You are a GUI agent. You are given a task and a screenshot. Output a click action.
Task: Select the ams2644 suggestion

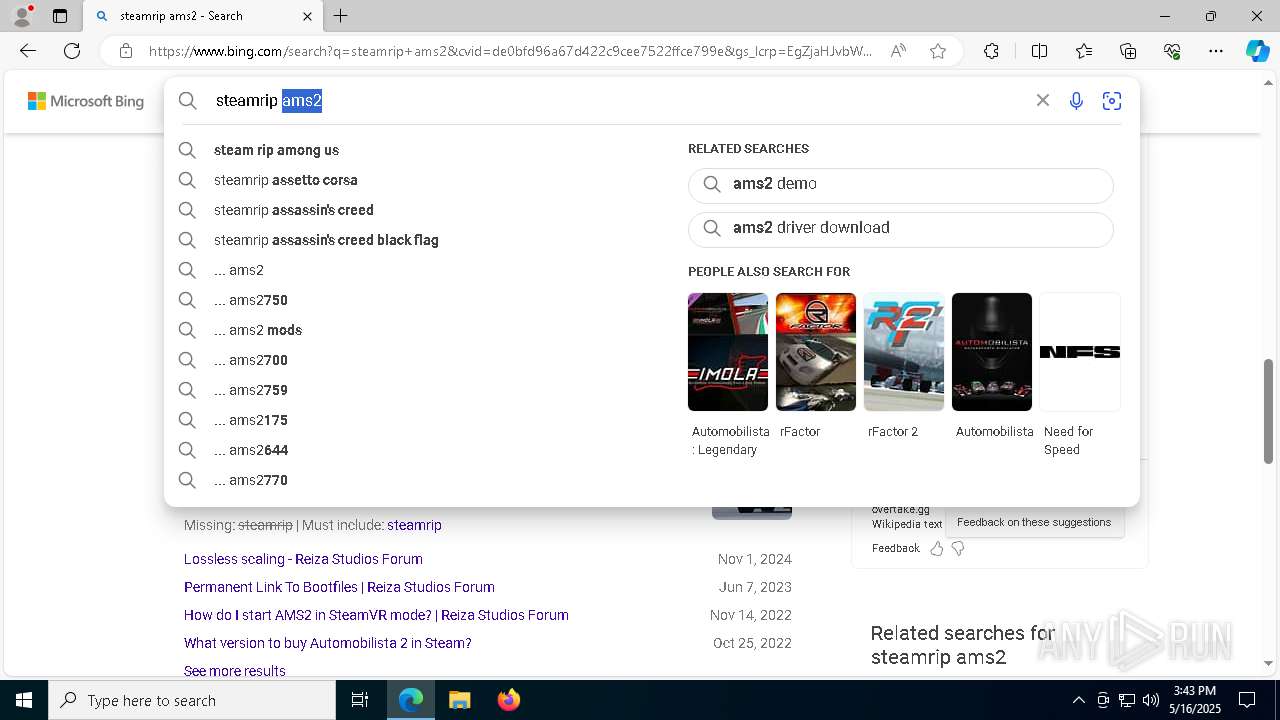(251, 450)
